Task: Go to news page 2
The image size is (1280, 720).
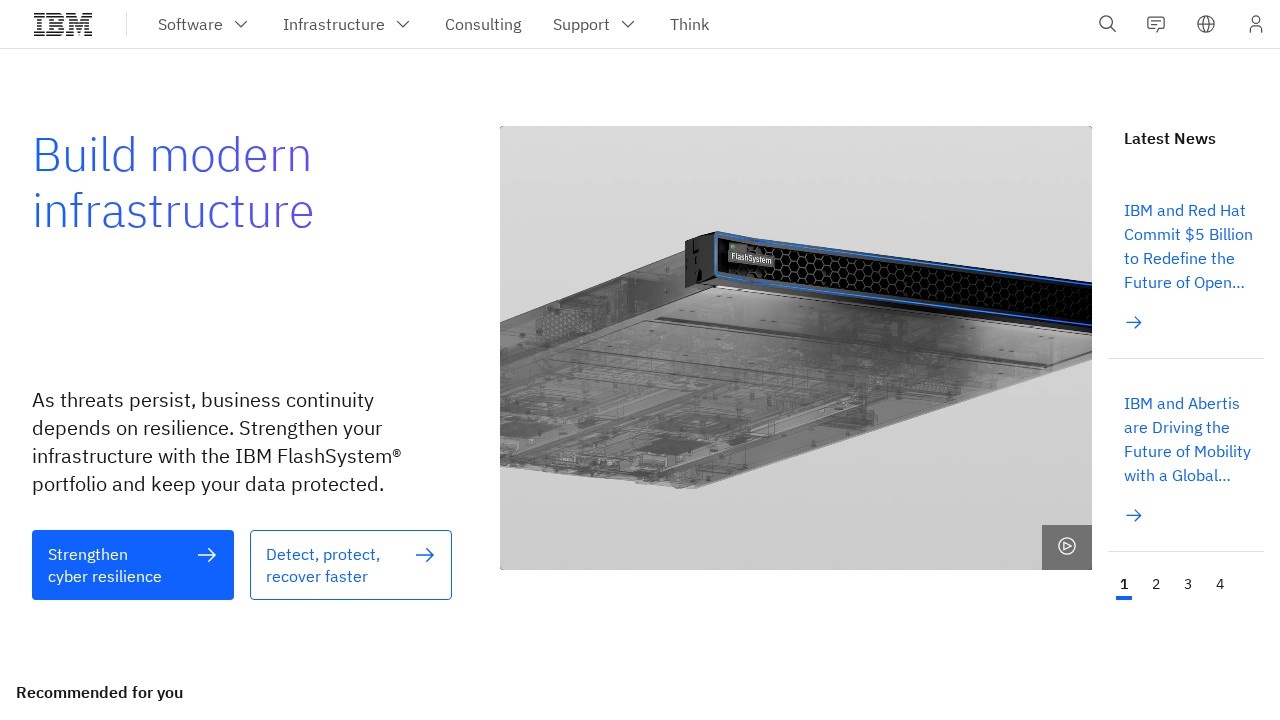Action: tap(1156, 584)
